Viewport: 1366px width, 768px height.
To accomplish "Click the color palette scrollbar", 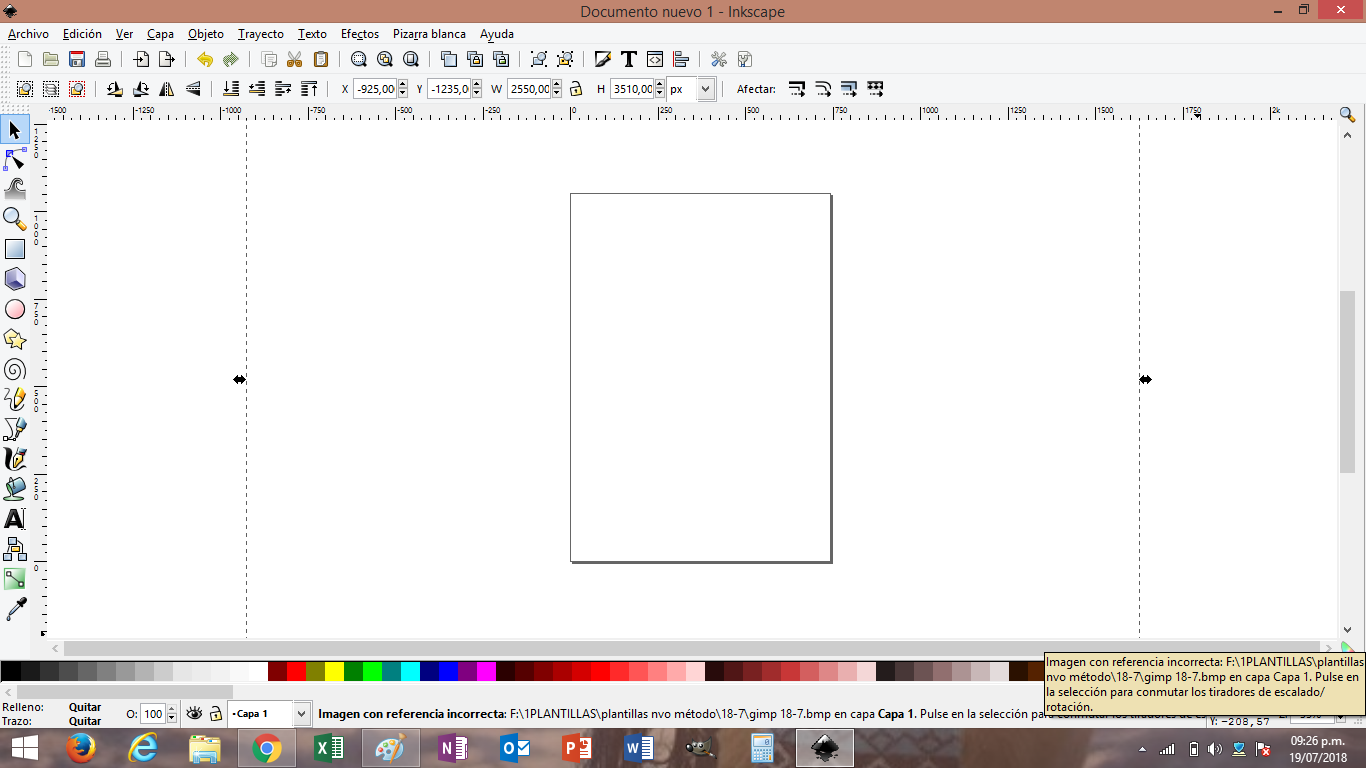I will tap(125, 691).
